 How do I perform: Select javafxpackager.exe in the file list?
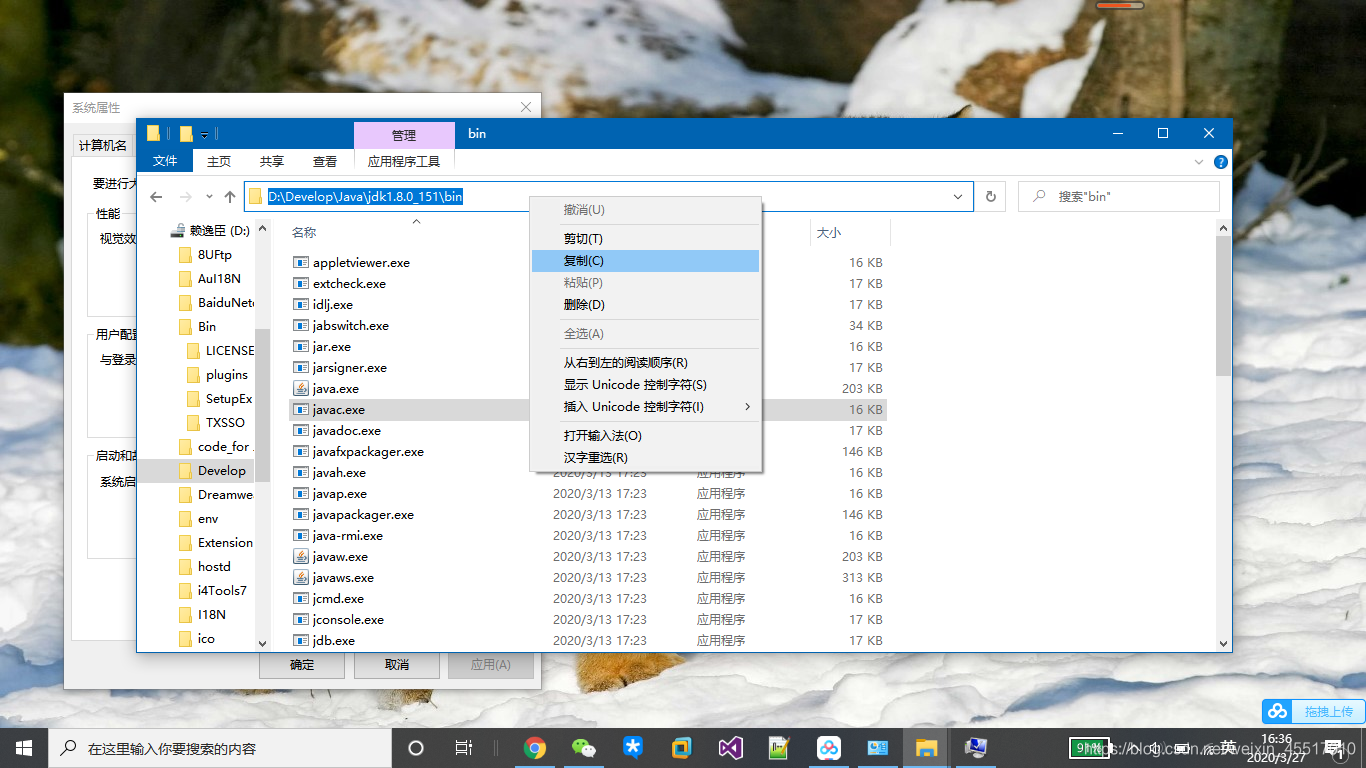[x=368, y=452]
